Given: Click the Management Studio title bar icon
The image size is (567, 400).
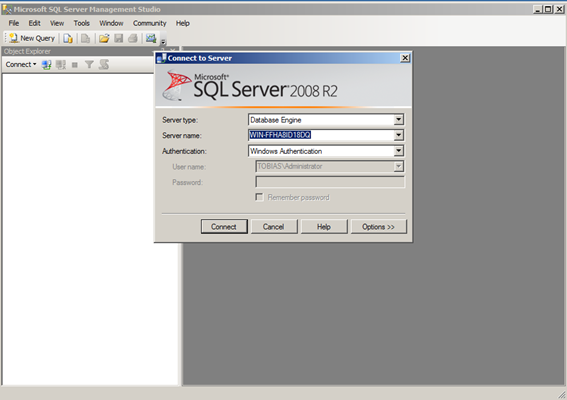Looking at the screenshot, I should click(x=7, y=9).
